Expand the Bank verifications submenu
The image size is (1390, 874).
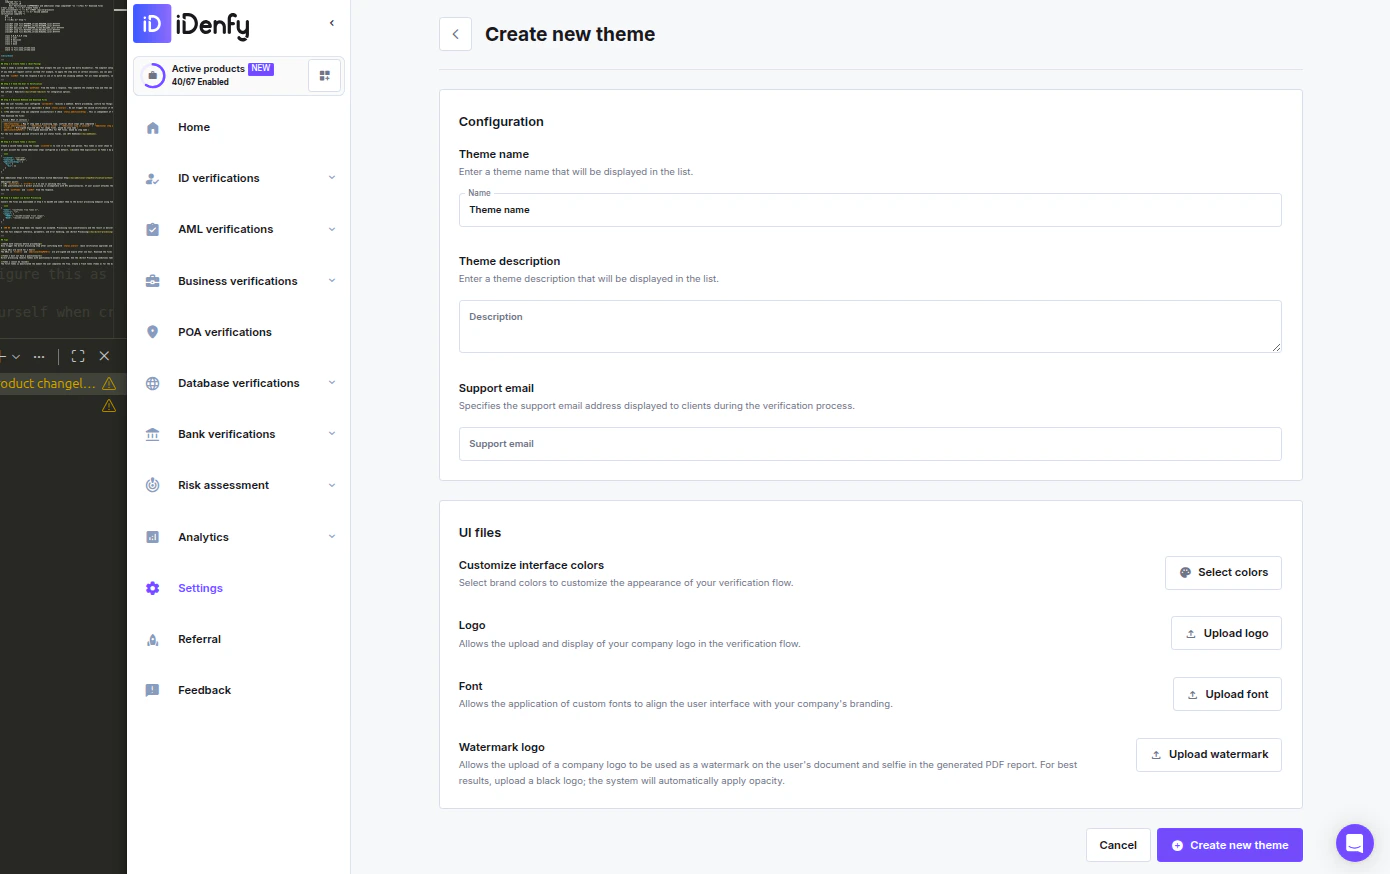[x=332, y=434]
